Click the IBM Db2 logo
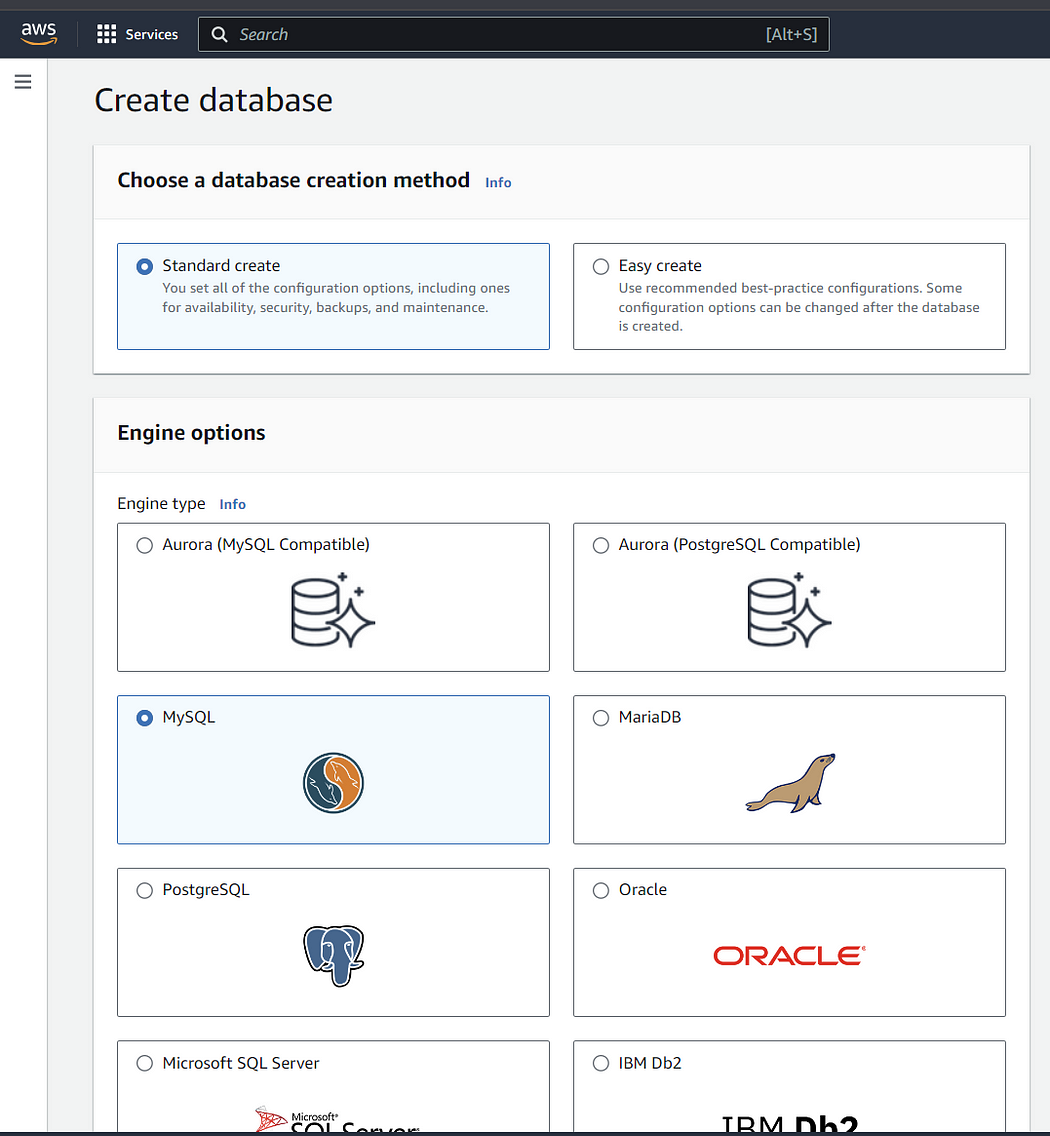This screenshot has width=1050, height=1136. tap(790, 1124)
